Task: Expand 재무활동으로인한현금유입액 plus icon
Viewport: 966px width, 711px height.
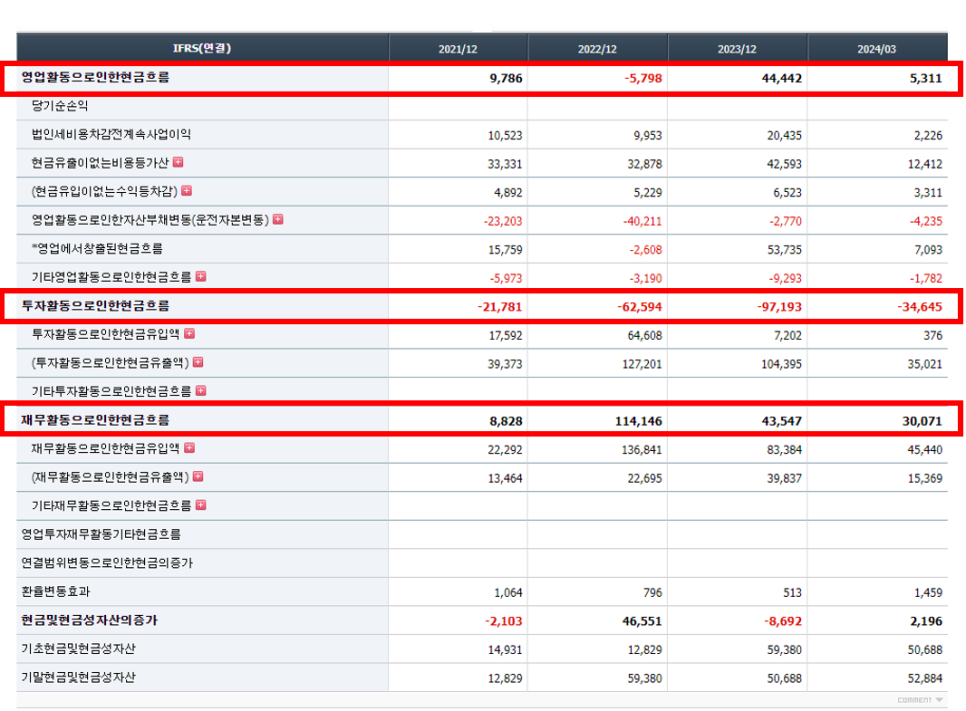Action: 190,448
